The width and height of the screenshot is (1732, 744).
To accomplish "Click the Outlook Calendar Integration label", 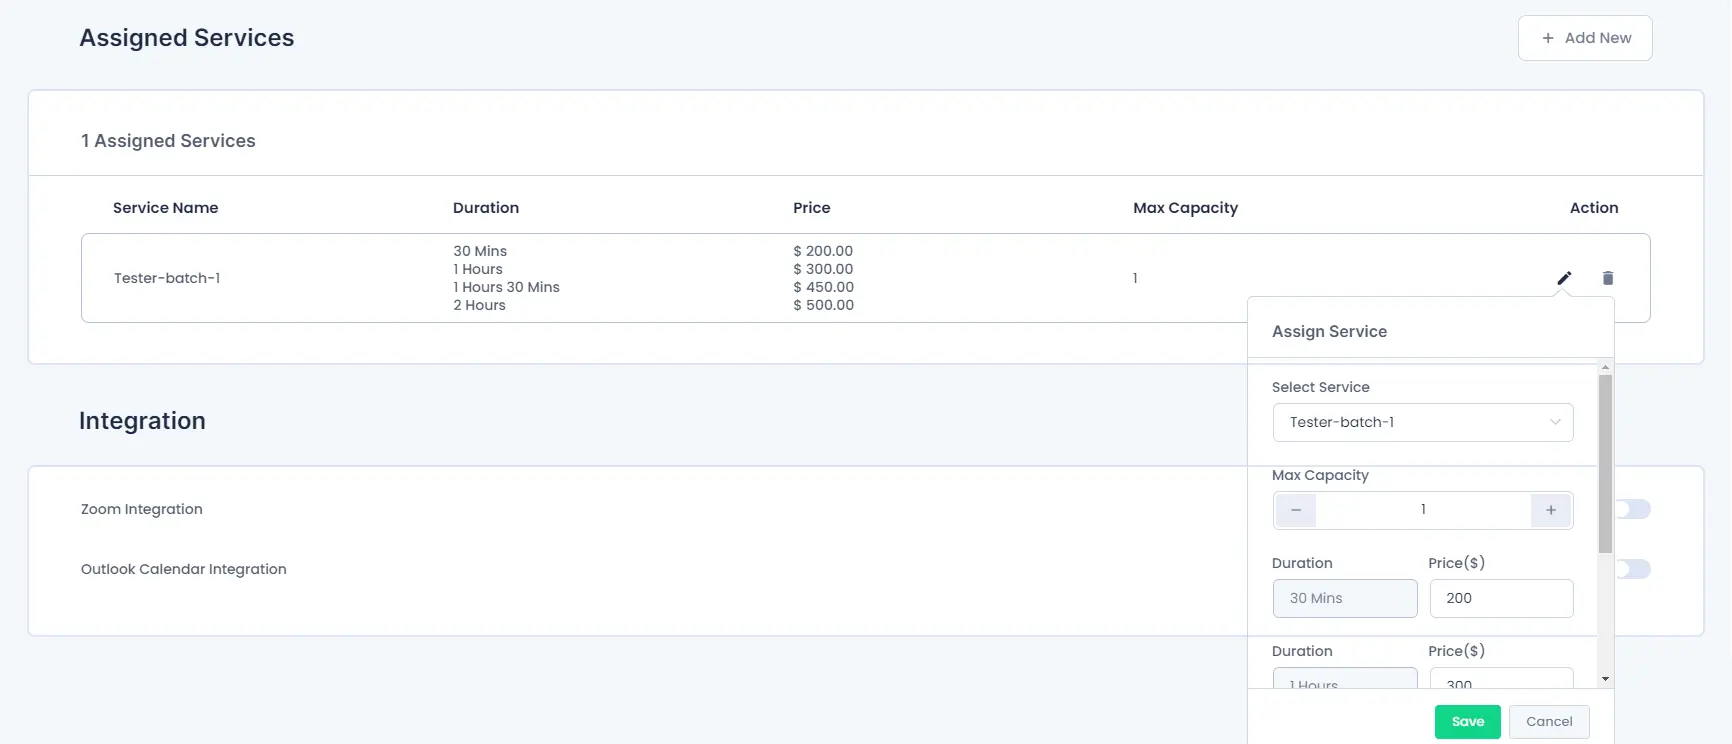I will (x=184, y=569).
